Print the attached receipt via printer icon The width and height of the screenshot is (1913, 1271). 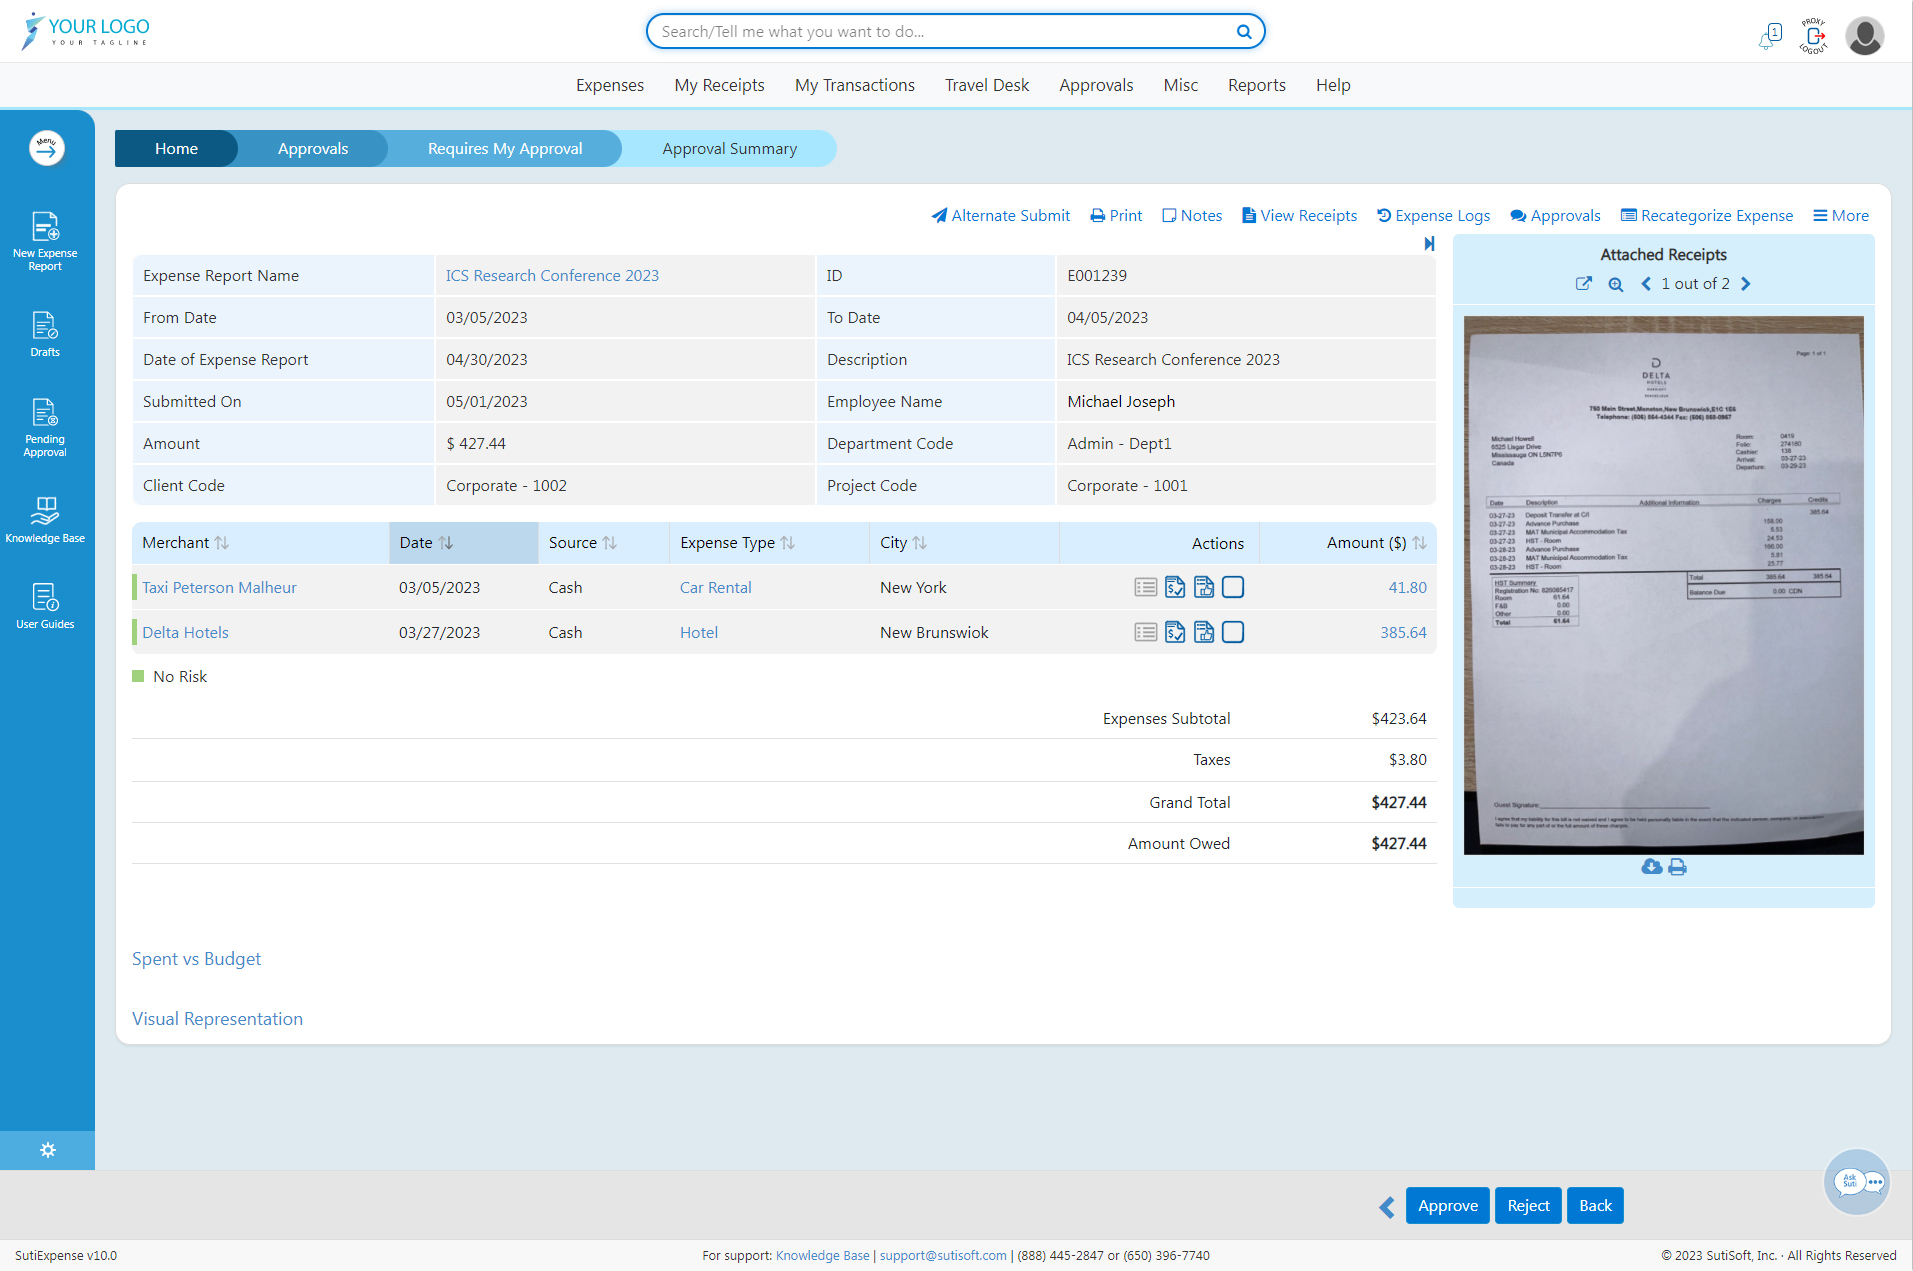click(x=1677, y=867)
